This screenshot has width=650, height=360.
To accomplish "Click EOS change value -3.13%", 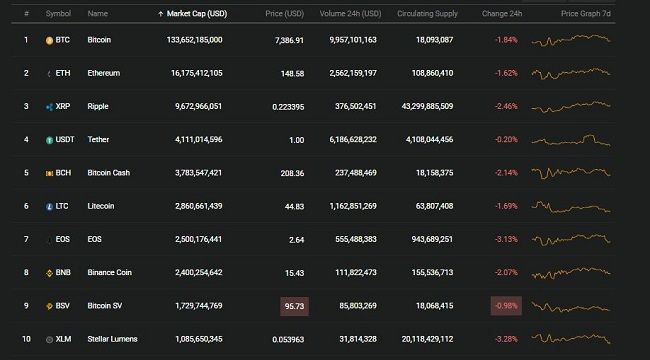I will coord(506,239).
